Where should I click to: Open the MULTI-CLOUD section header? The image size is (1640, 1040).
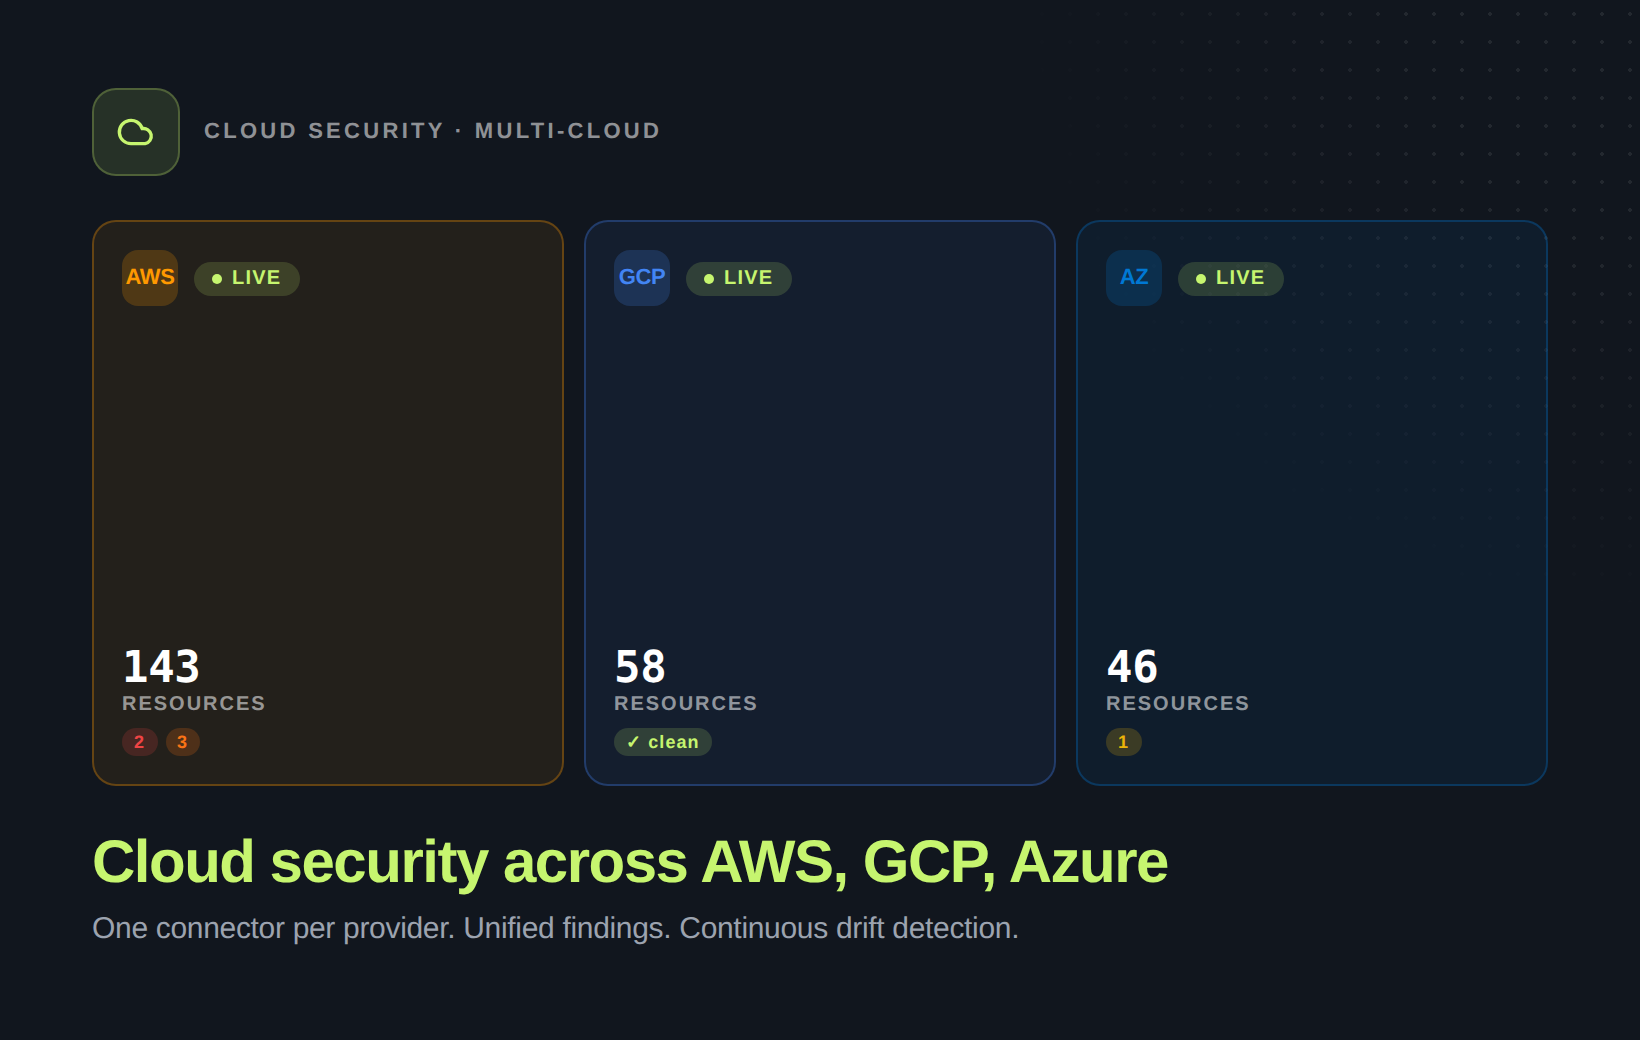coord(566,130)
